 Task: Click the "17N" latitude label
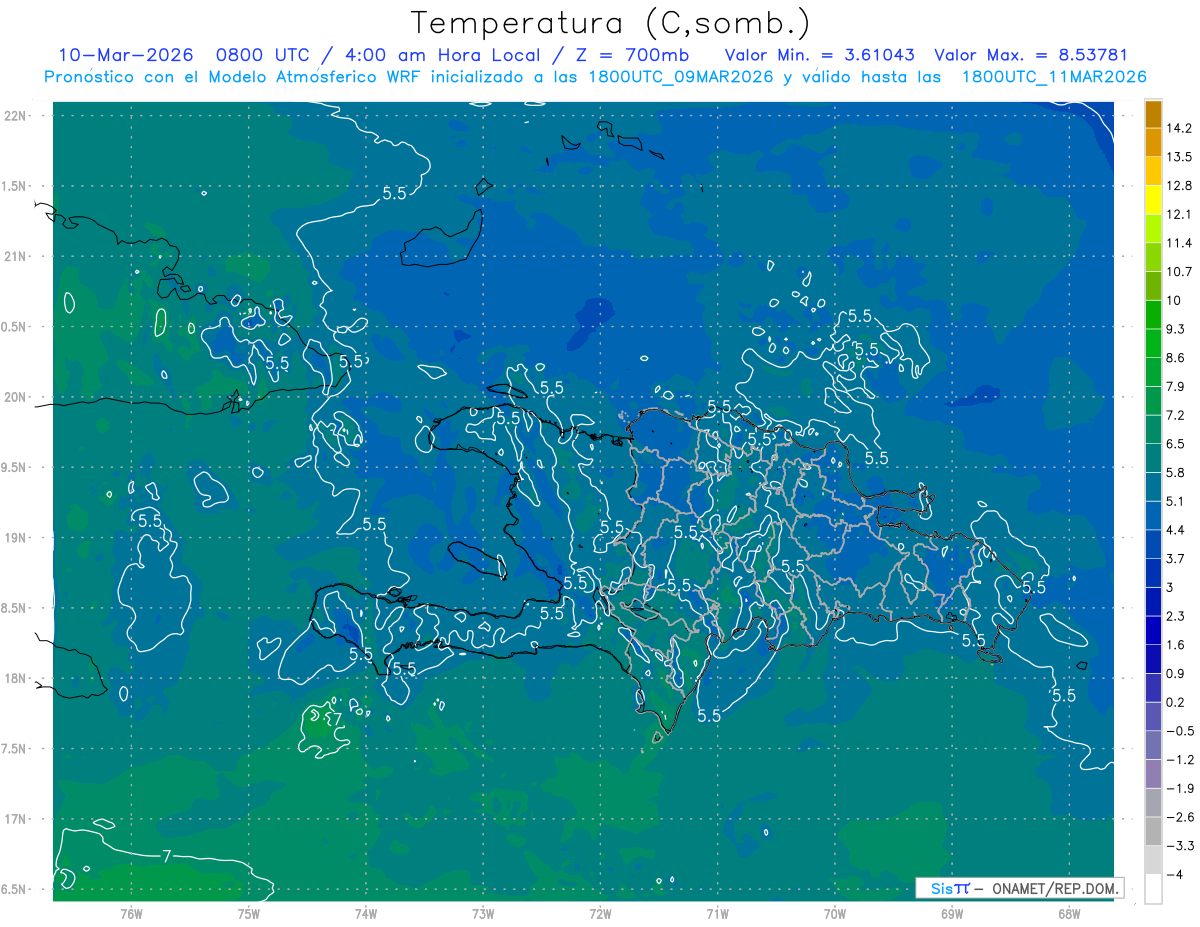click(x=17, y=819)
